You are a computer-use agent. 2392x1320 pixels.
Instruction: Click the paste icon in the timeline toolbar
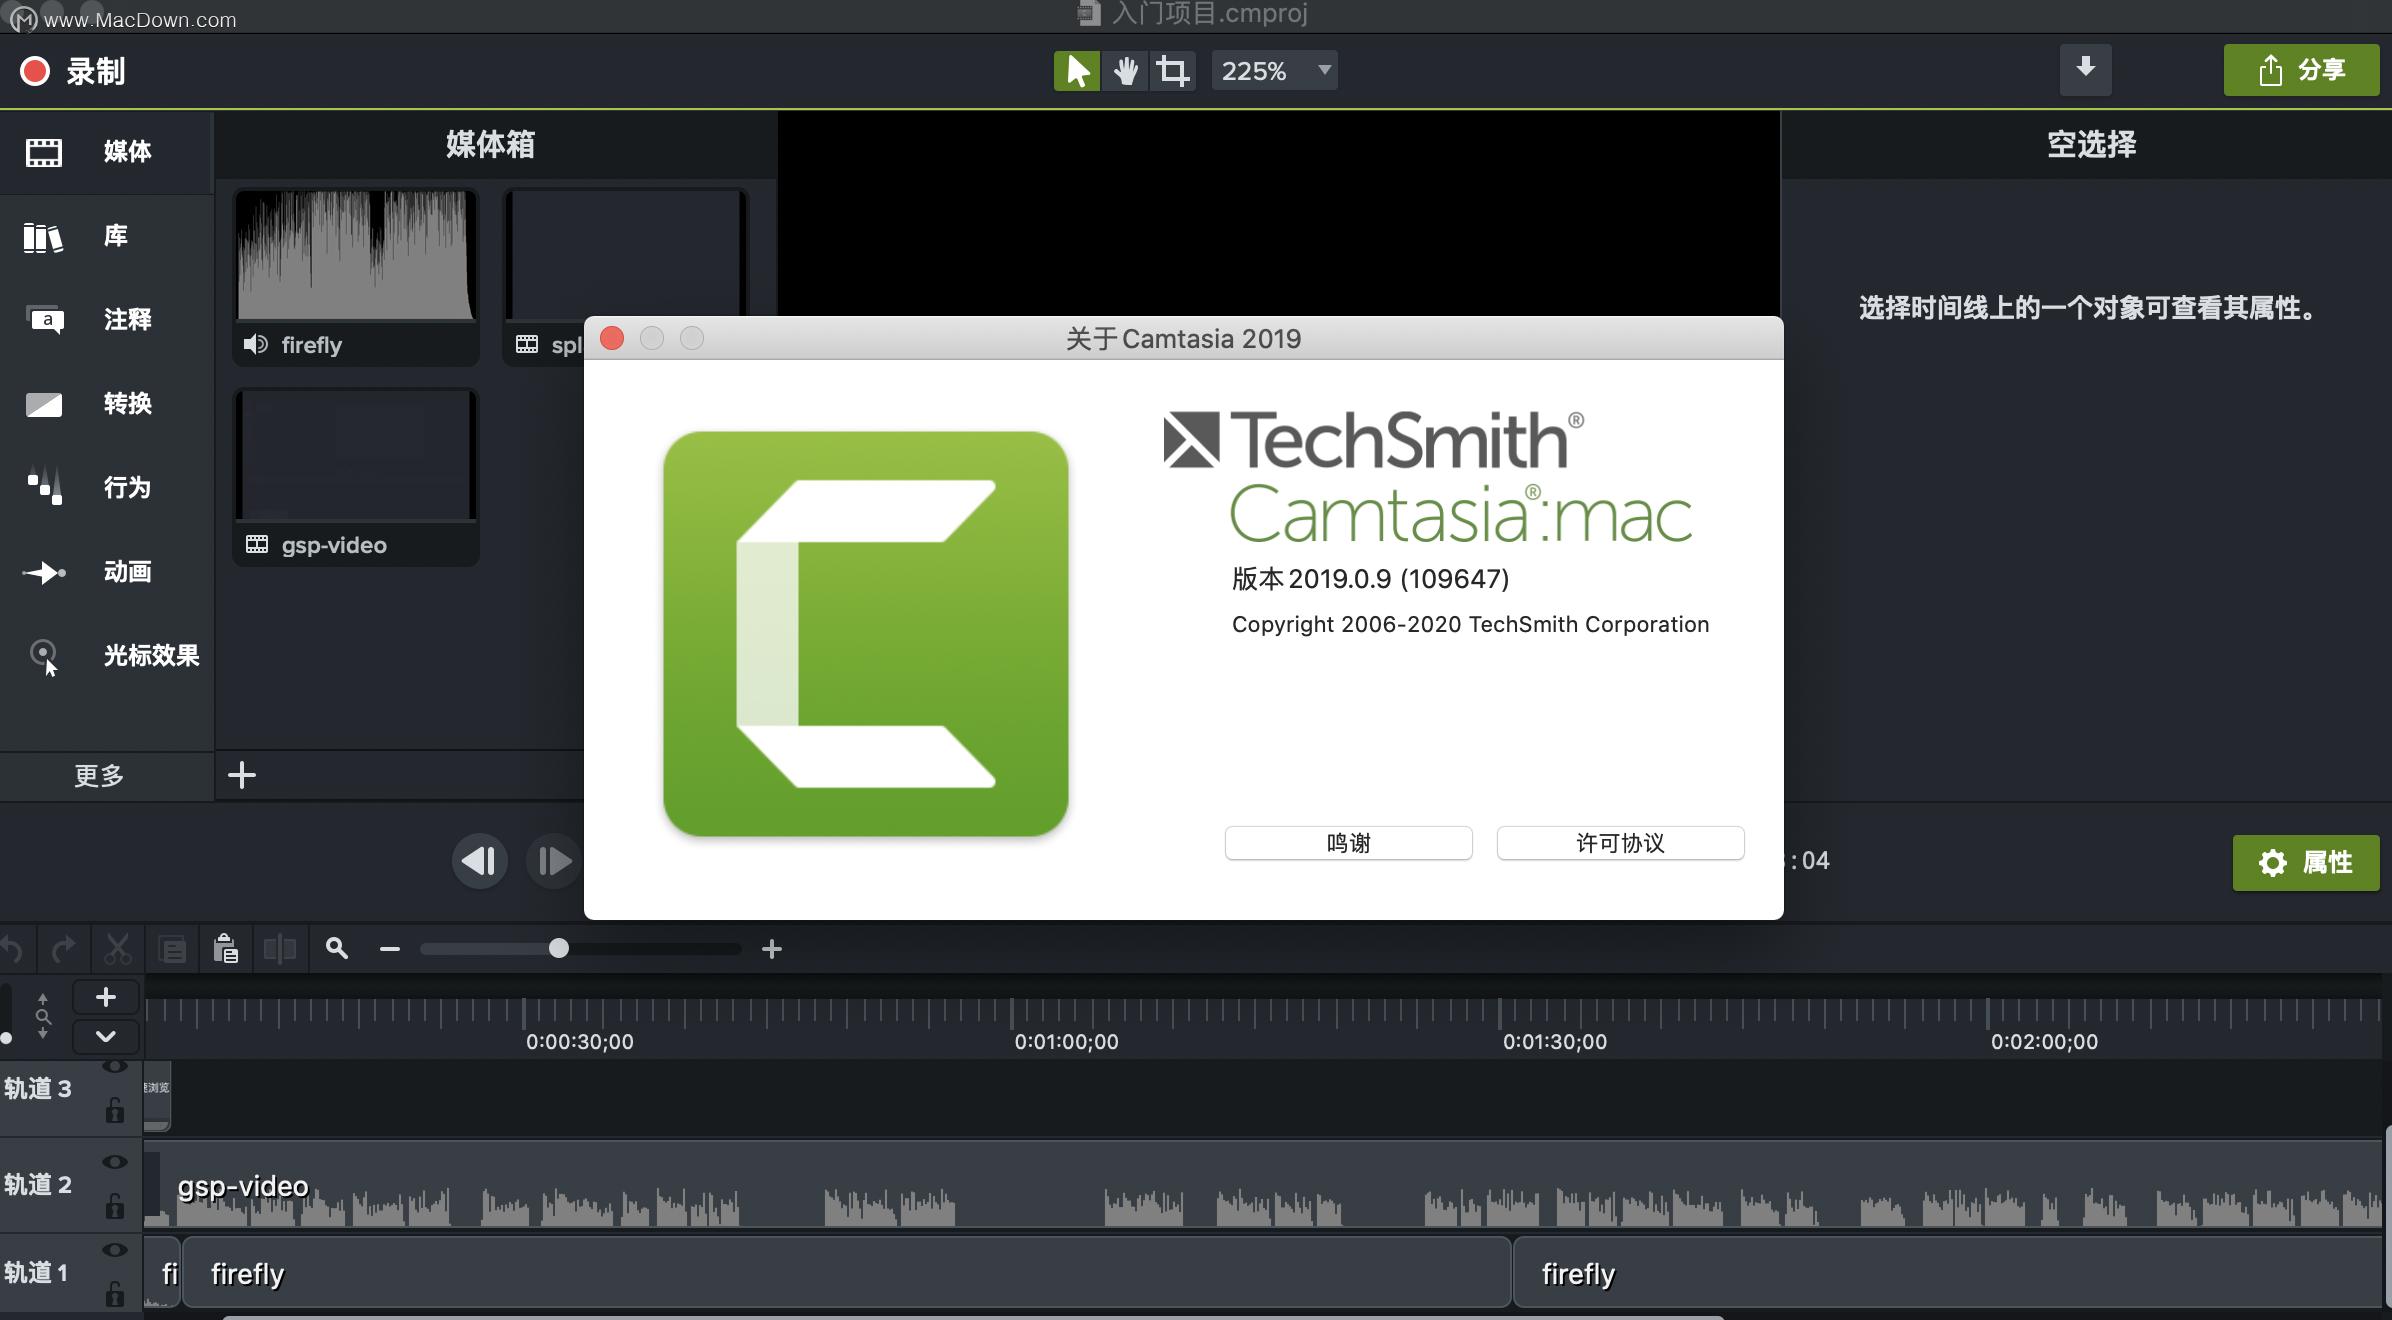pos(226,950)
